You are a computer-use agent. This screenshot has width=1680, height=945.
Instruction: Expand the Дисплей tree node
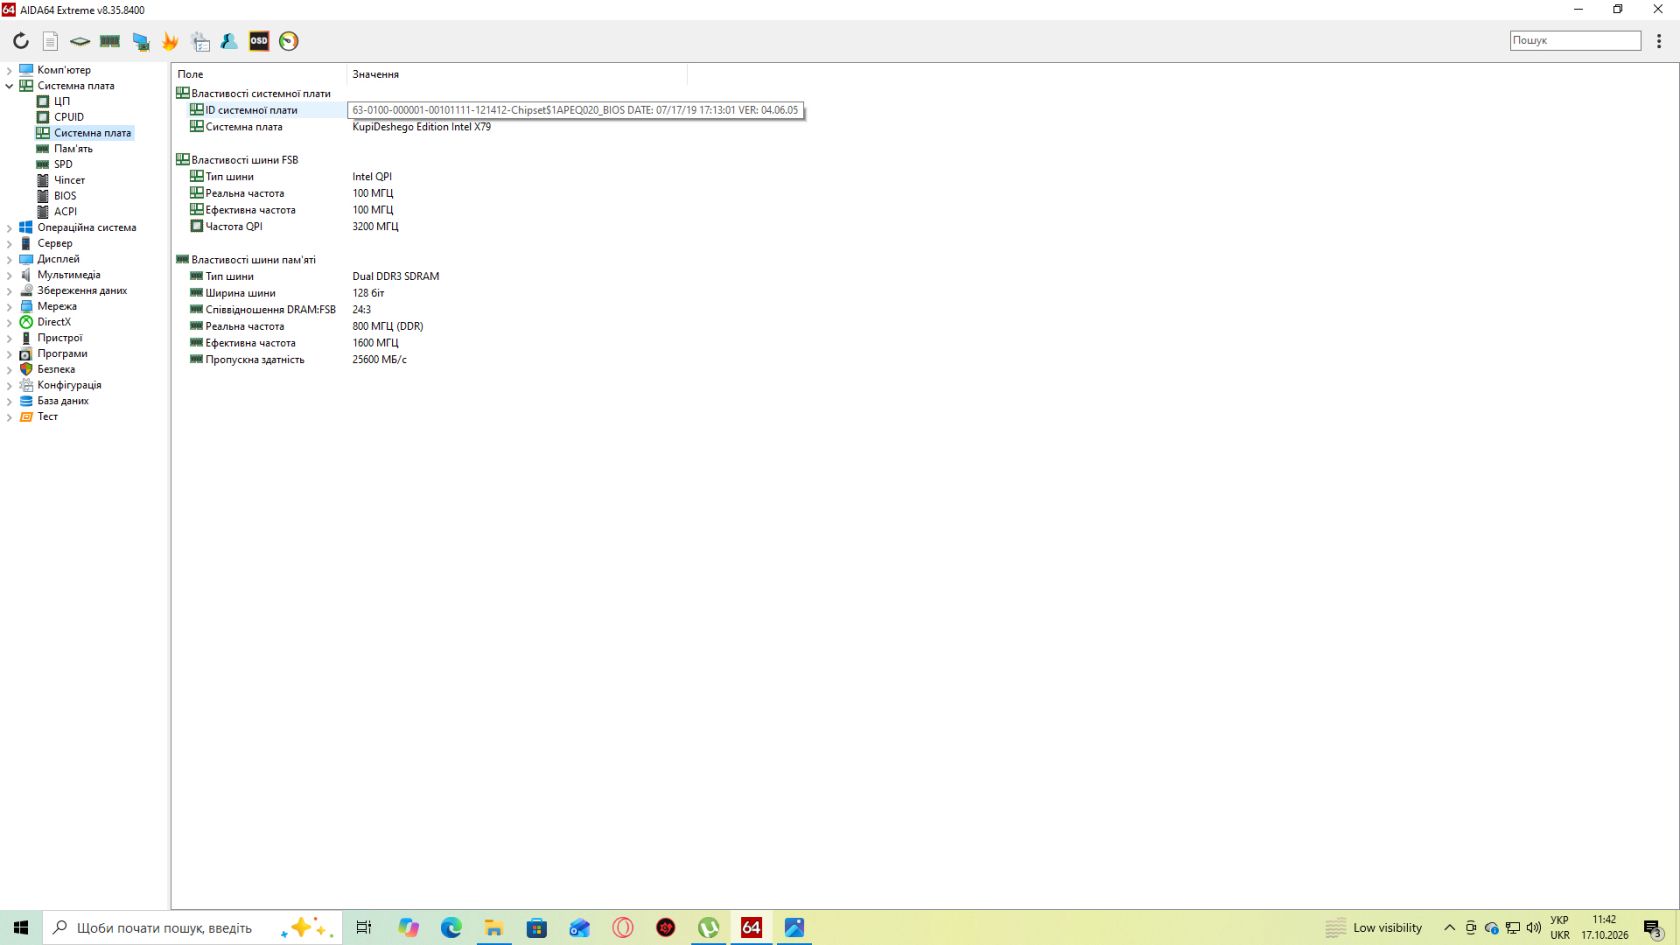[x=9, y=259]
